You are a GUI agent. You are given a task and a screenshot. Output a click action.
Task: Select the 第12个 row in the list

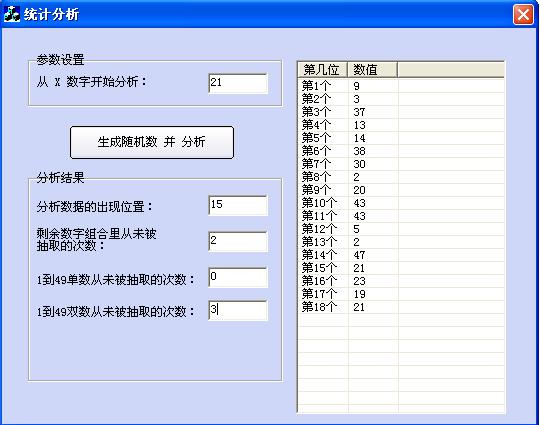coord(401,229)
